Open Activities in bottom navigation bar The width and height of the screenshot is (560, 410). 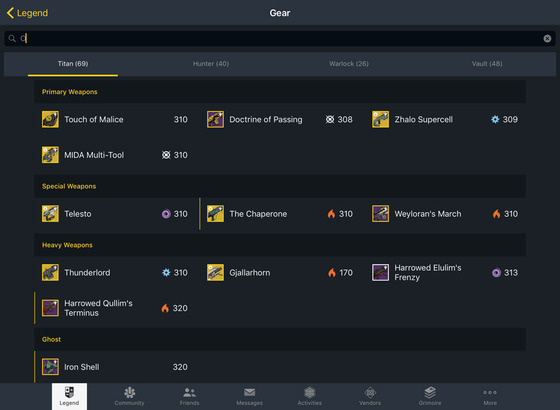(x=310, y=396)
